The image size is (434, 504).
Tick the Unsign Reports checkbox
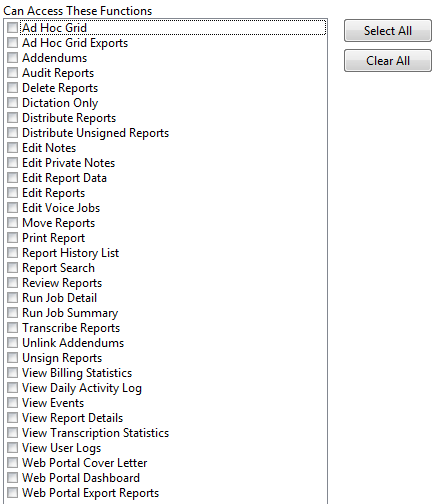(x=12, y=358)
